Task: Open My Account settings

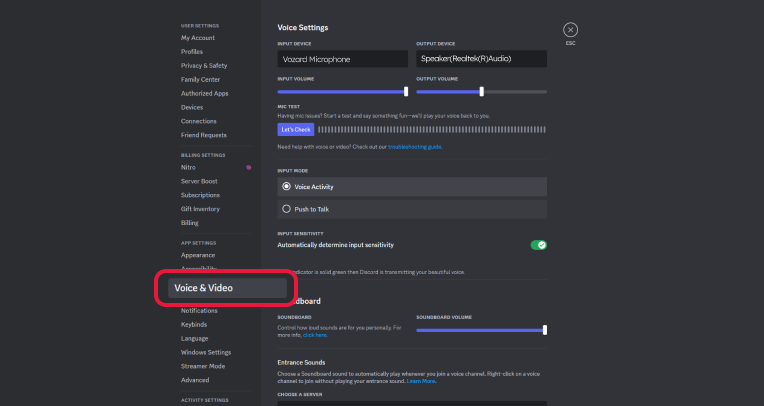Action: point(198,38)
